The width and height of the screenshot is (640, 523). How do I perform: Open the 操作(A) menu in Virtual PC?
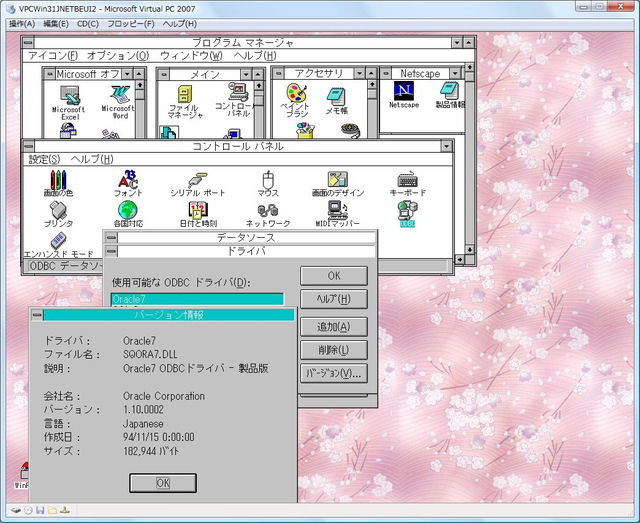[22, 24]
